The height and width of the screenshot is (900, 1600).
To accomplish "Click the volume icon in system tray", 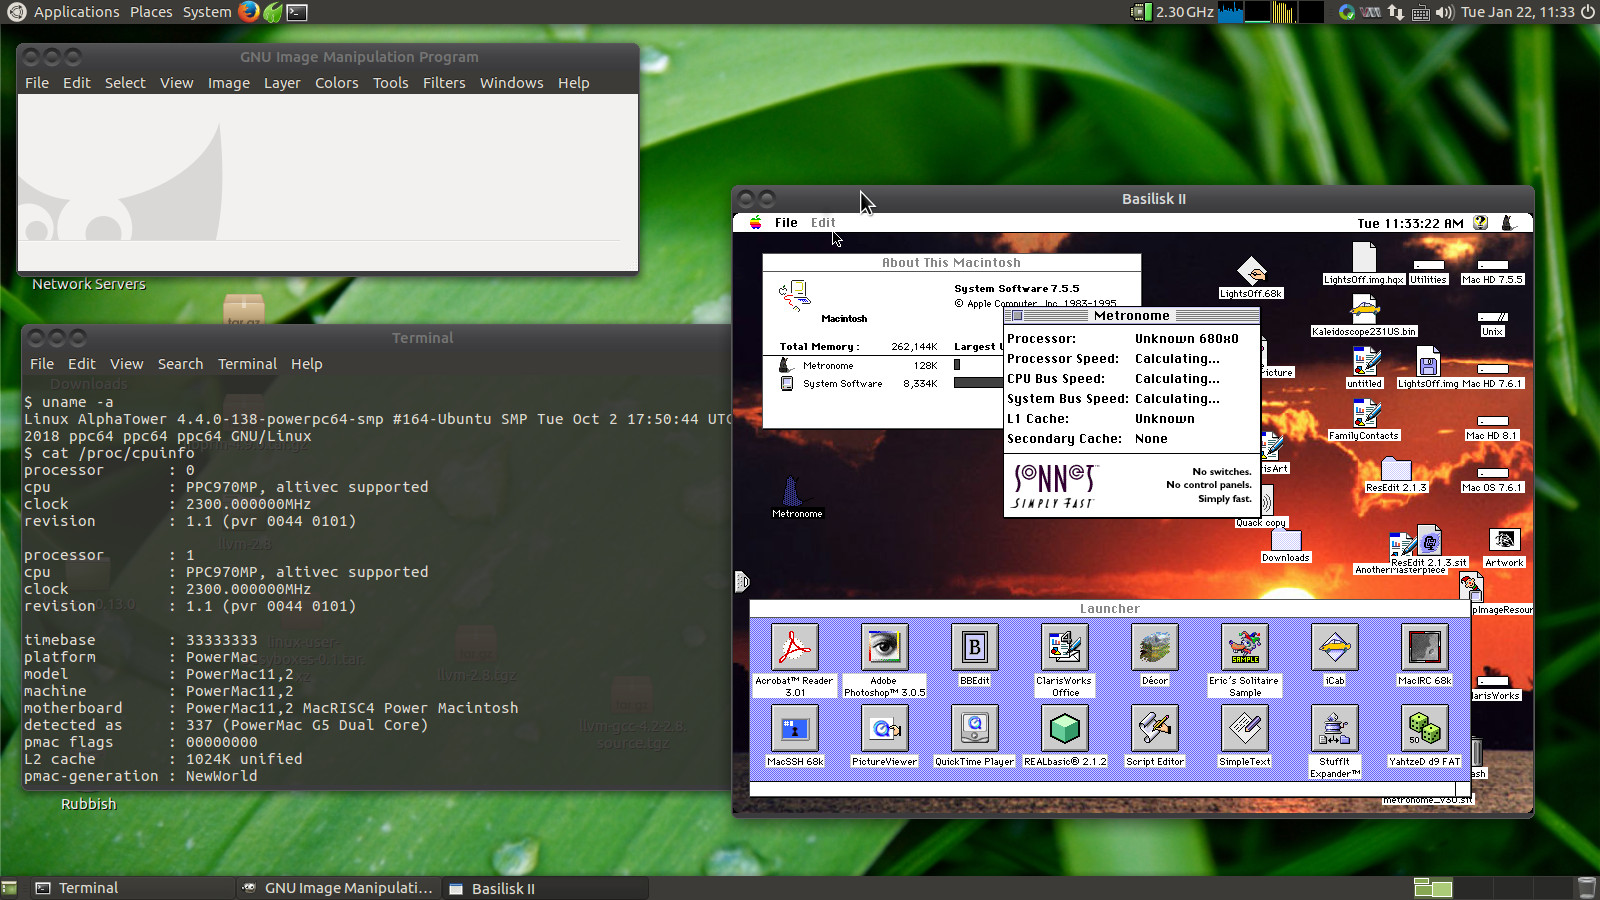I will 1445,12.
